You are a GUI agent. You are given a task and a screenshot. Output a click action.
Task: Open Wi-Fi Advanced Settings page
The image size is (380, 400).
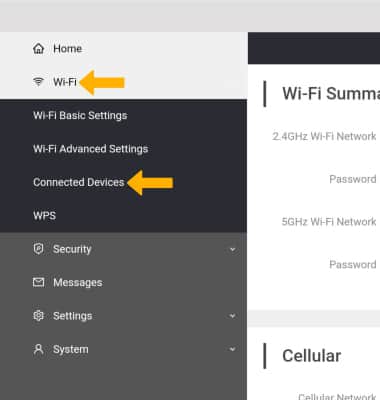tap(90, 149)
